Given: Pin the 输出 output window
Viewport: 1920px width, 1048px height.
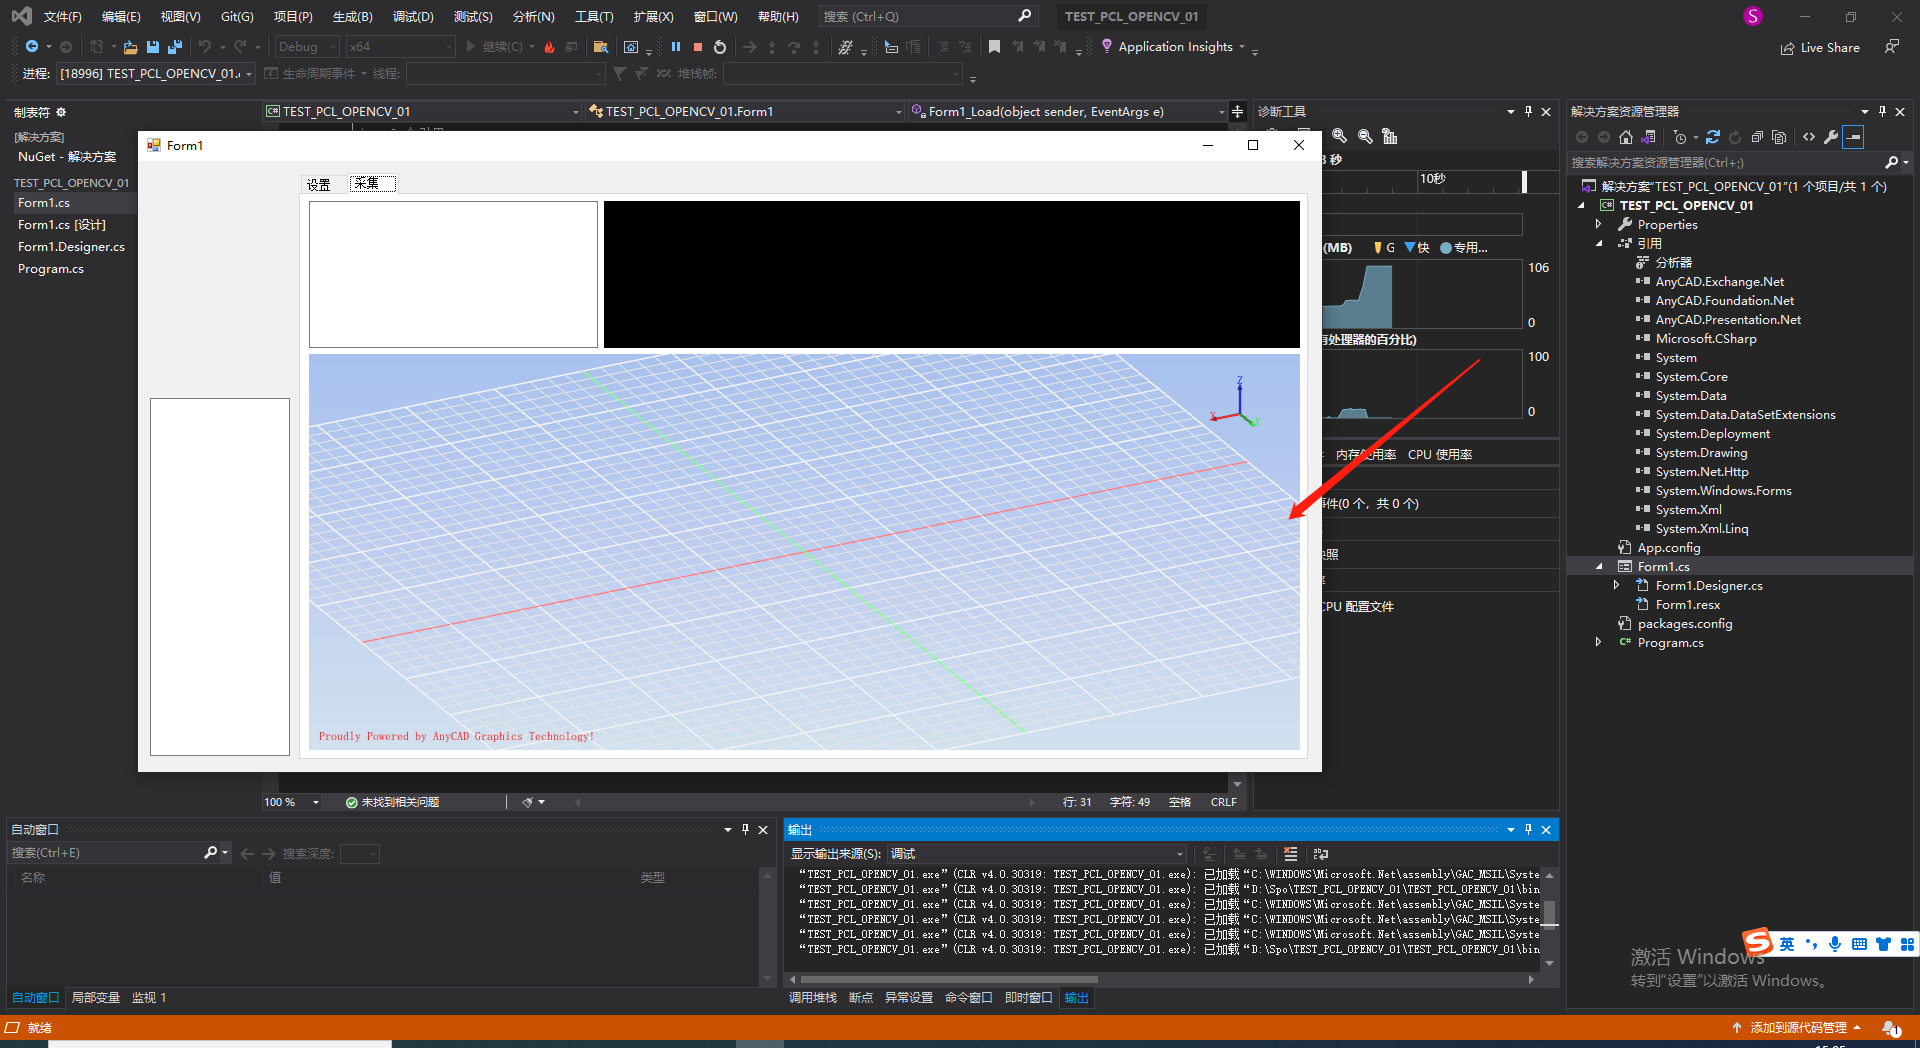Looking at the screenshot, I should 1527,829.
